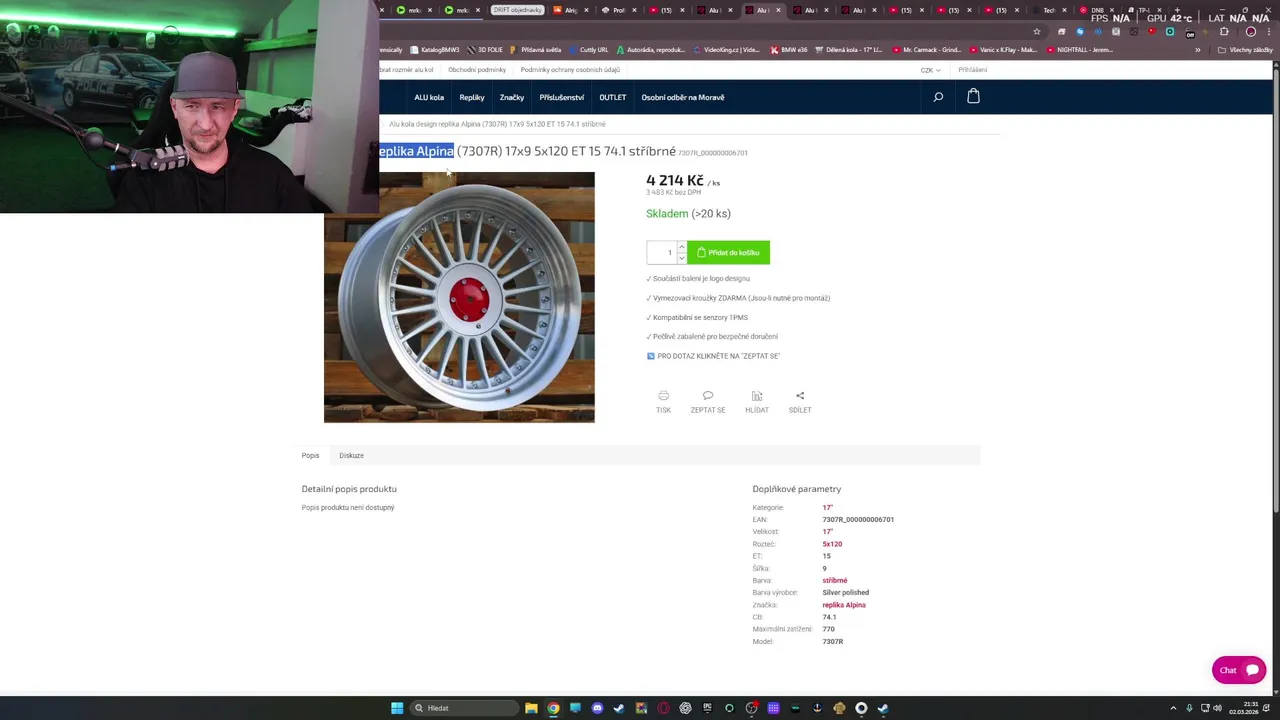Click the breadcrumb Alu kola design replika Alpina
Viewport: 1280px width, 720px height.
(x=497, y=124)
